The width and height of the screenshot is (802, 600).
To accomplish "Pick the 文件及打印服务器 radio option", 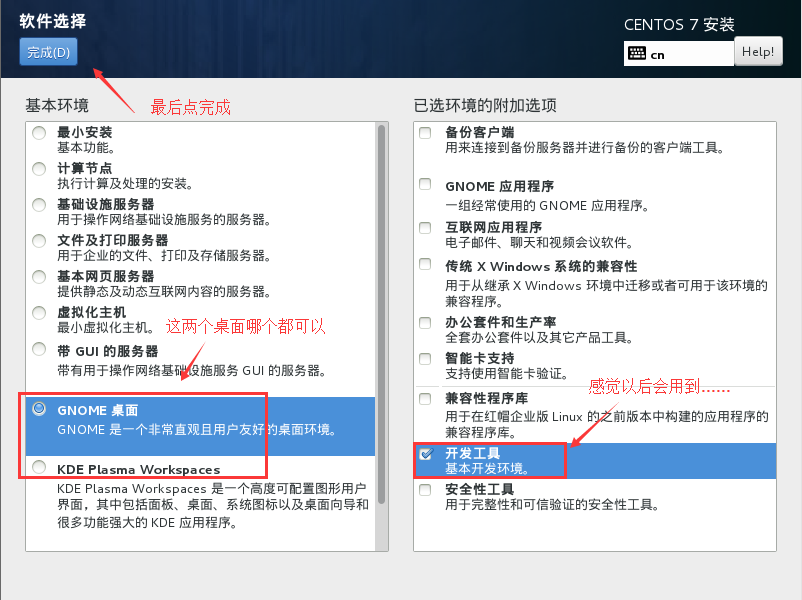I will pyautogui.click(x=39, y=241).
